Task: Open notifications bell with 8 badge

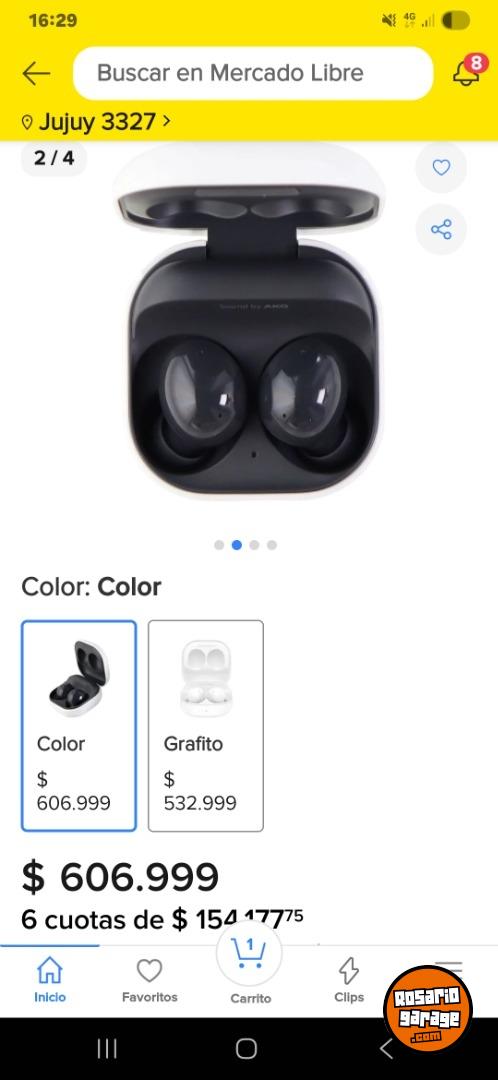Action: click(x=468, y=71)
